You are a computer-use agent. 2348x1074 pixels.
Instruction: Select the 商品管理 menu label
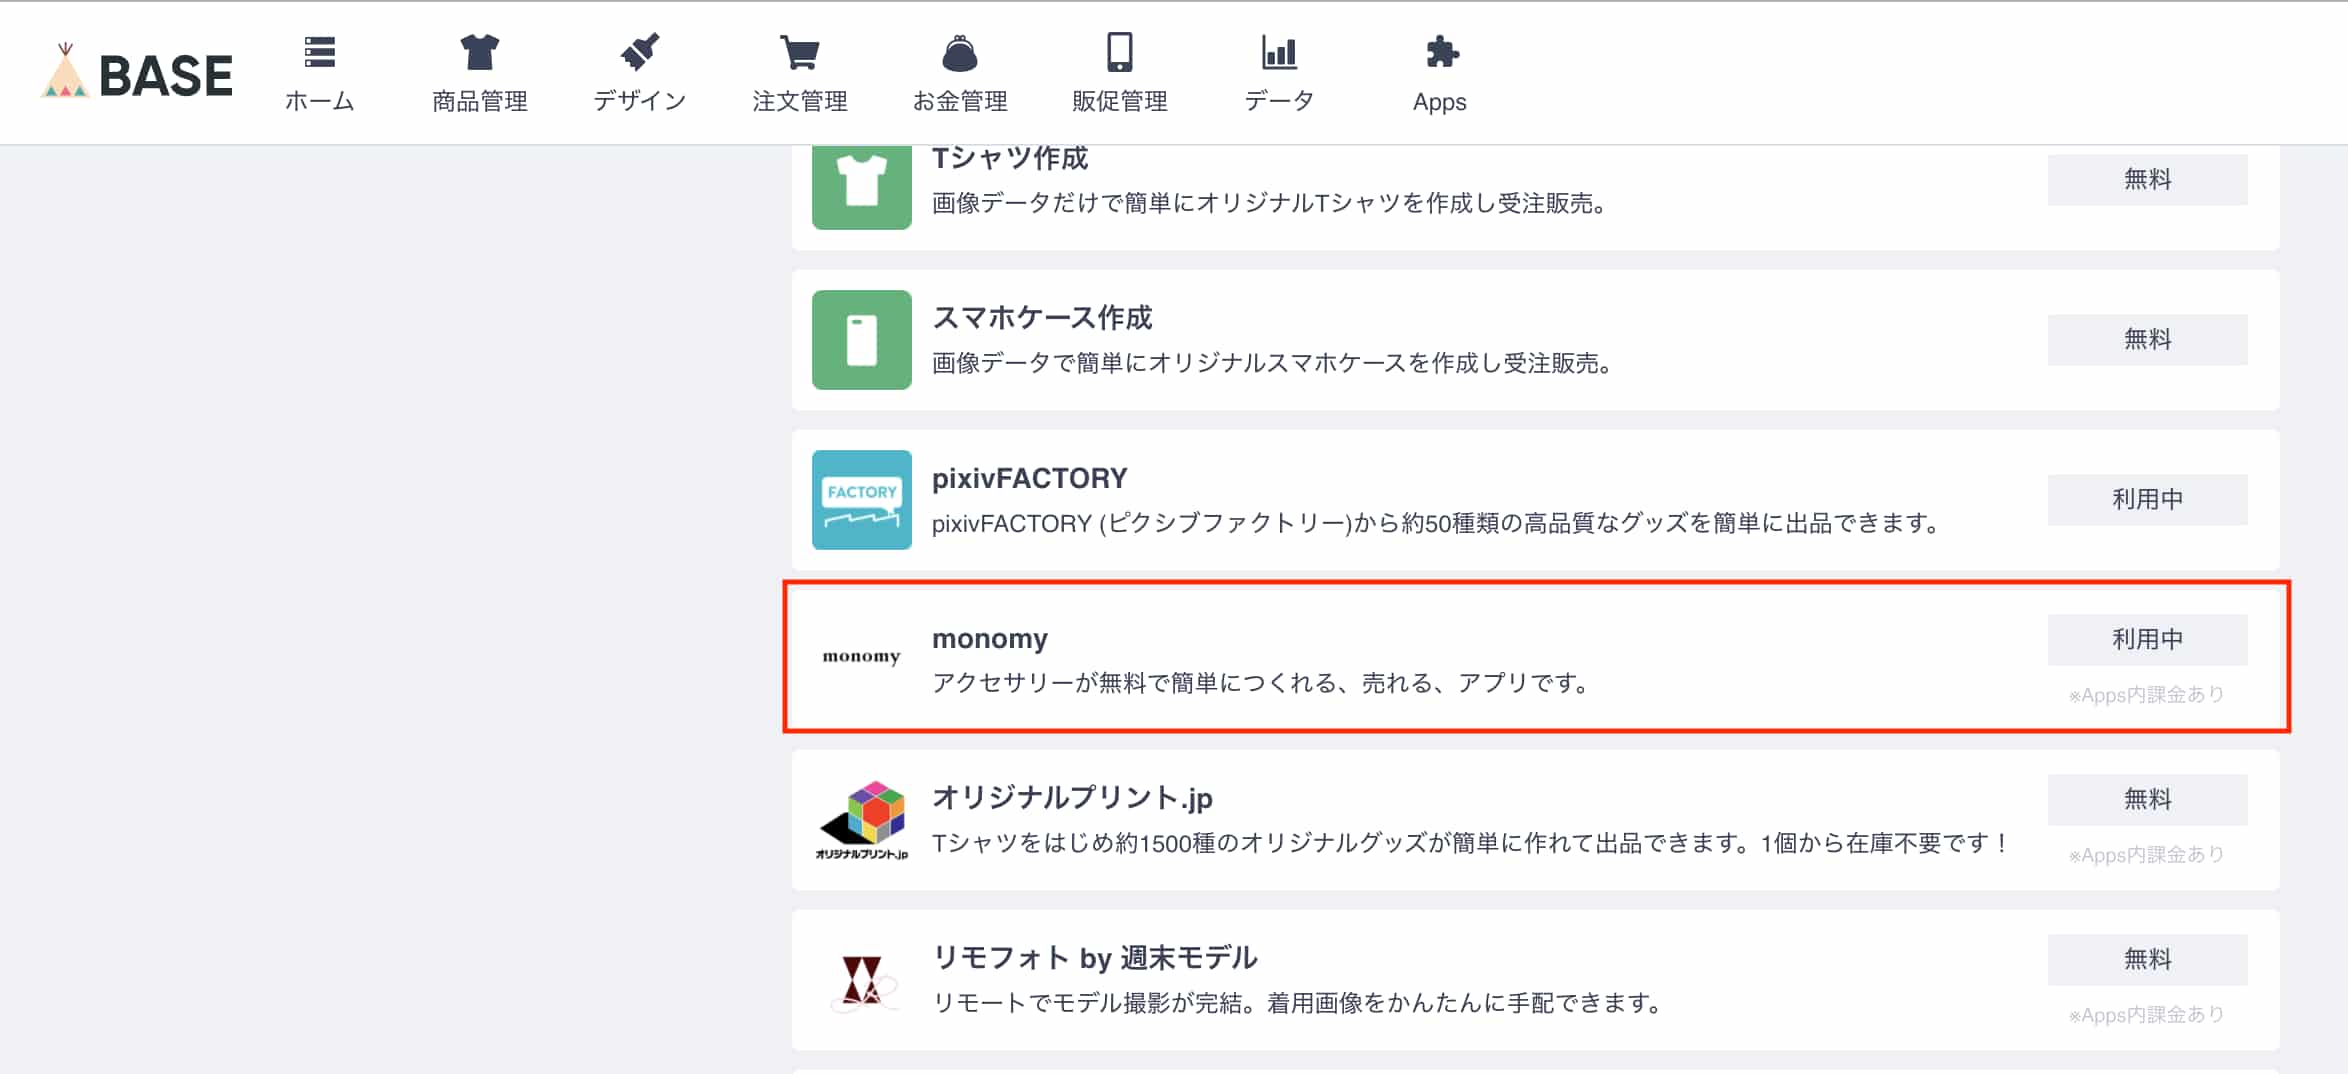tap(480, 101)
